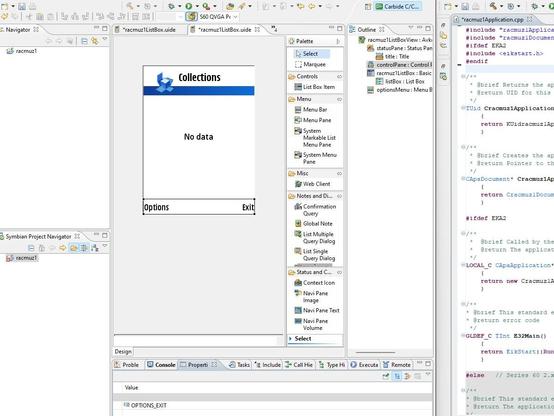Viewport: 554px width, 416px height.
Task: Select Menu Bar palette item
Action: click(x=311, y=110)
